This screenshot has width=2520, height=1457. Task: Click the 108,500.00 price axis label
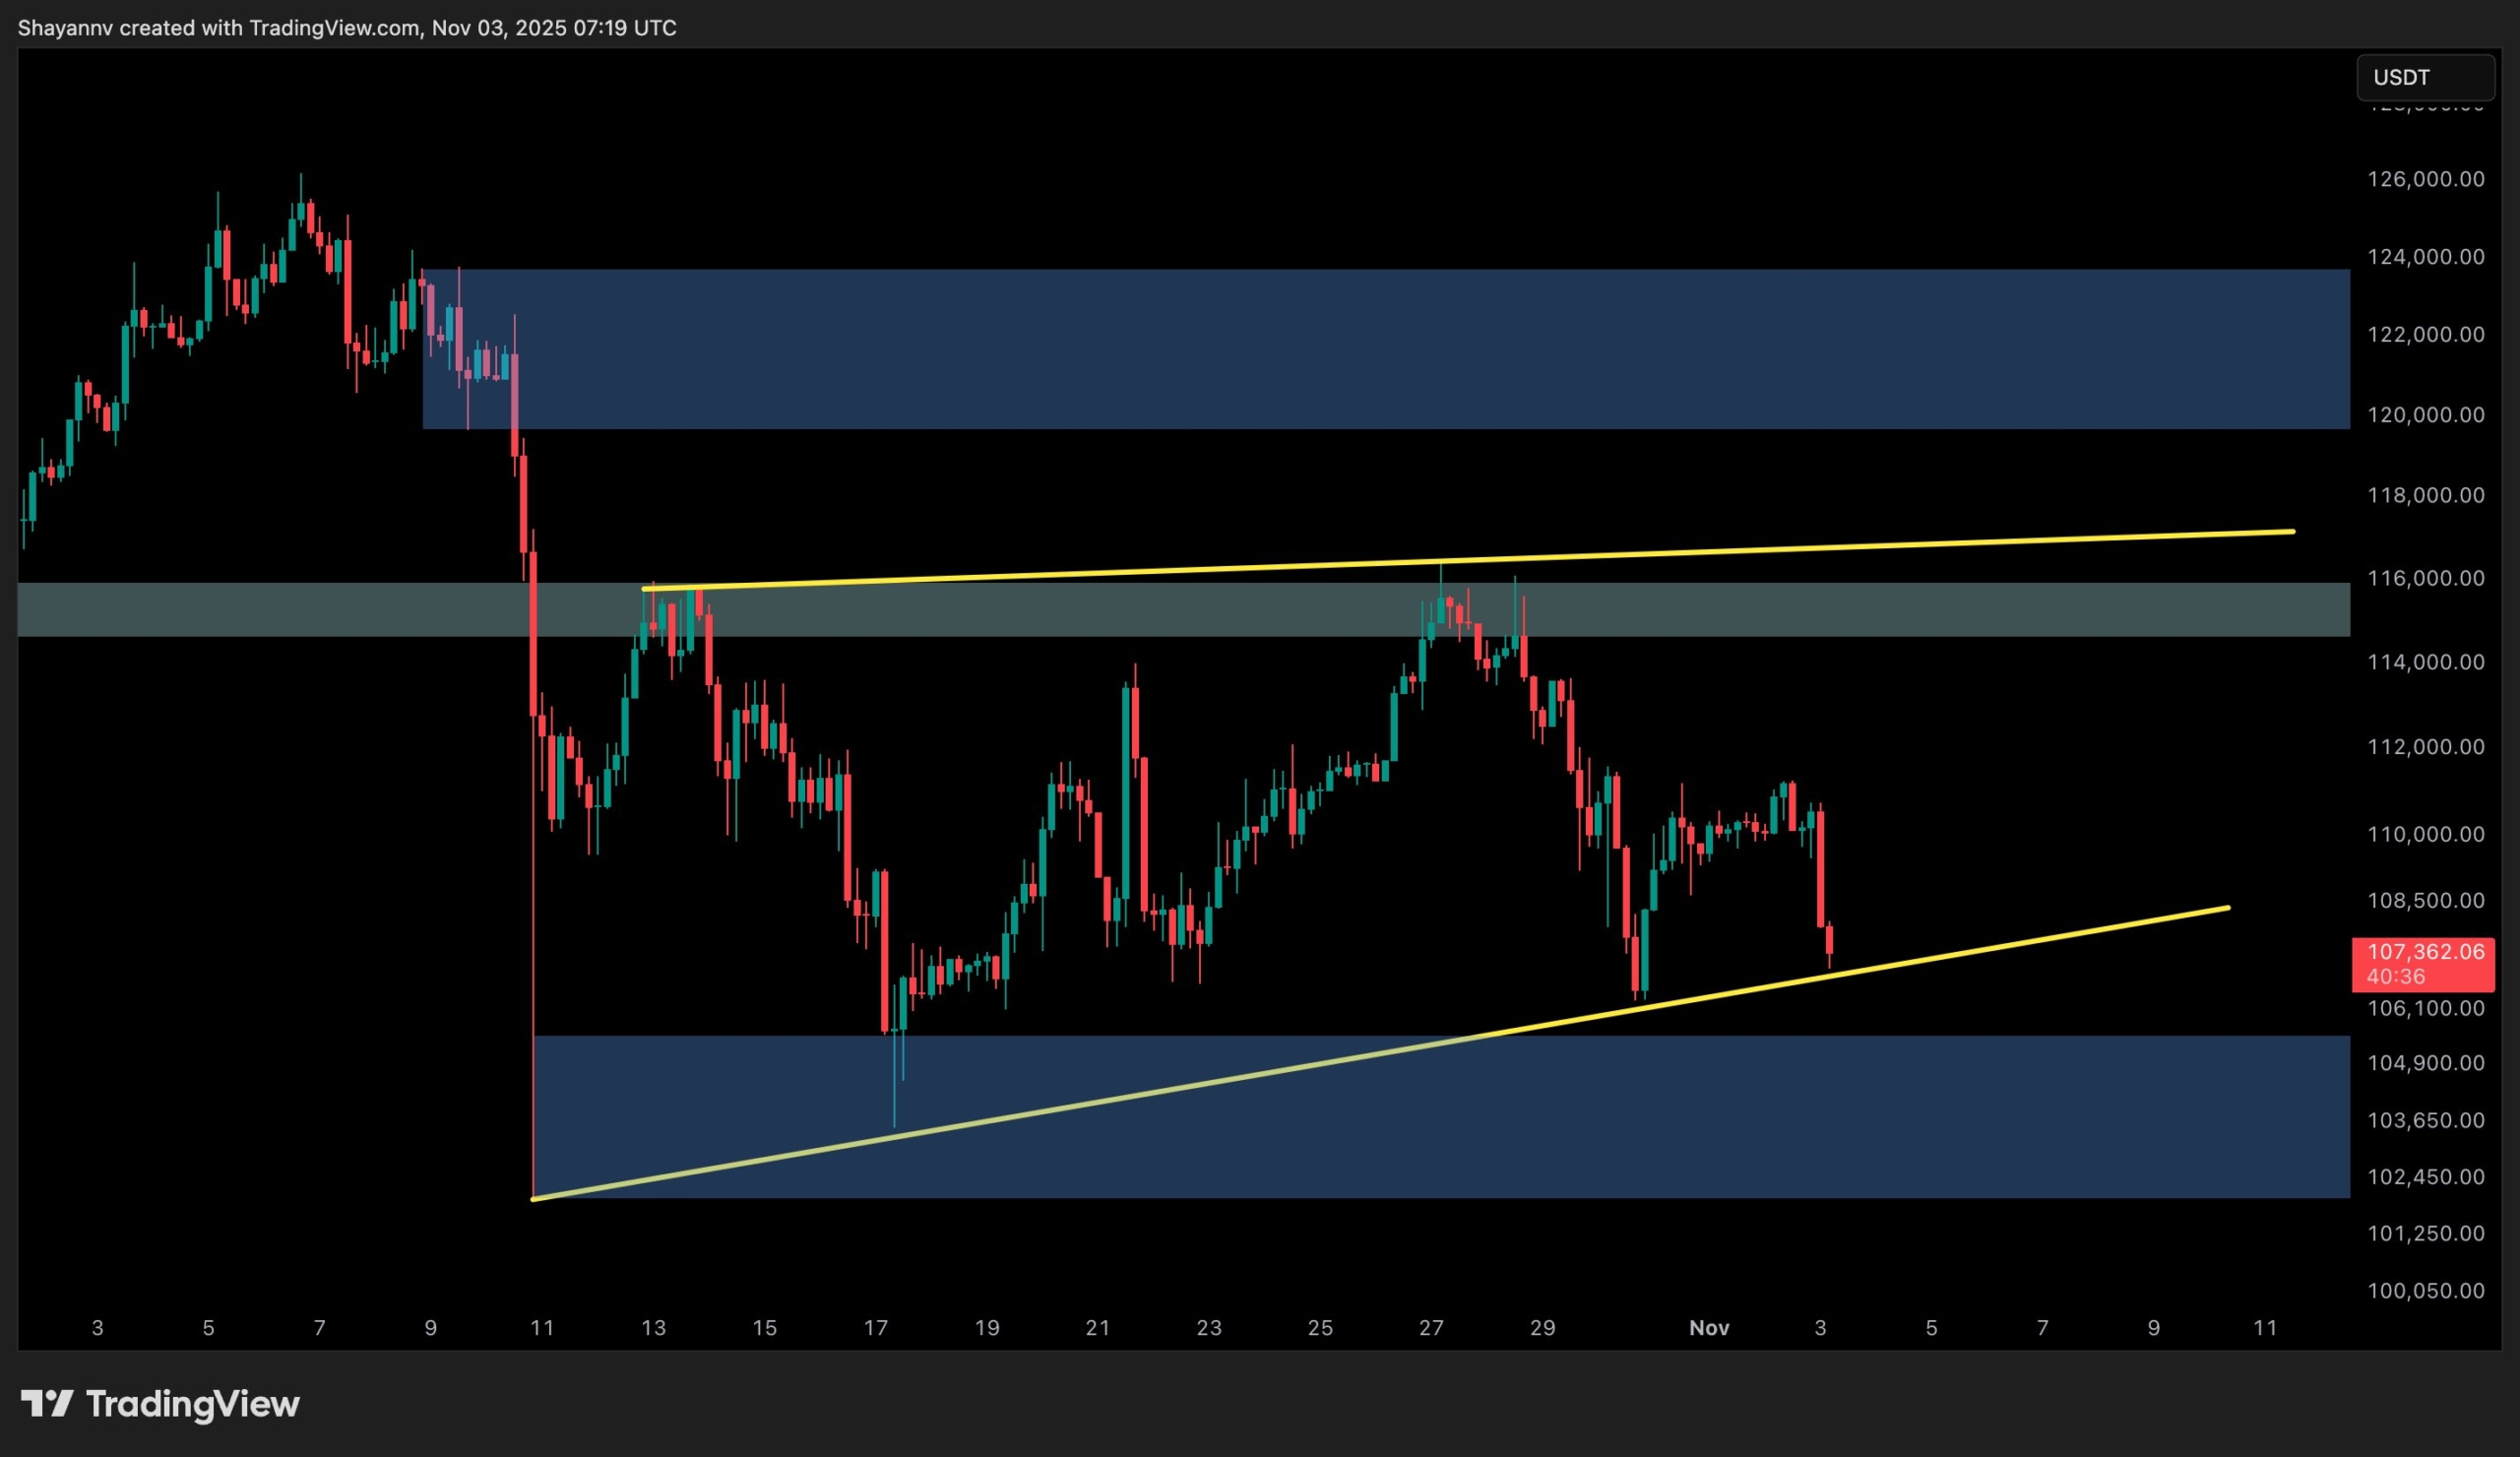(x=2425, y=900)
